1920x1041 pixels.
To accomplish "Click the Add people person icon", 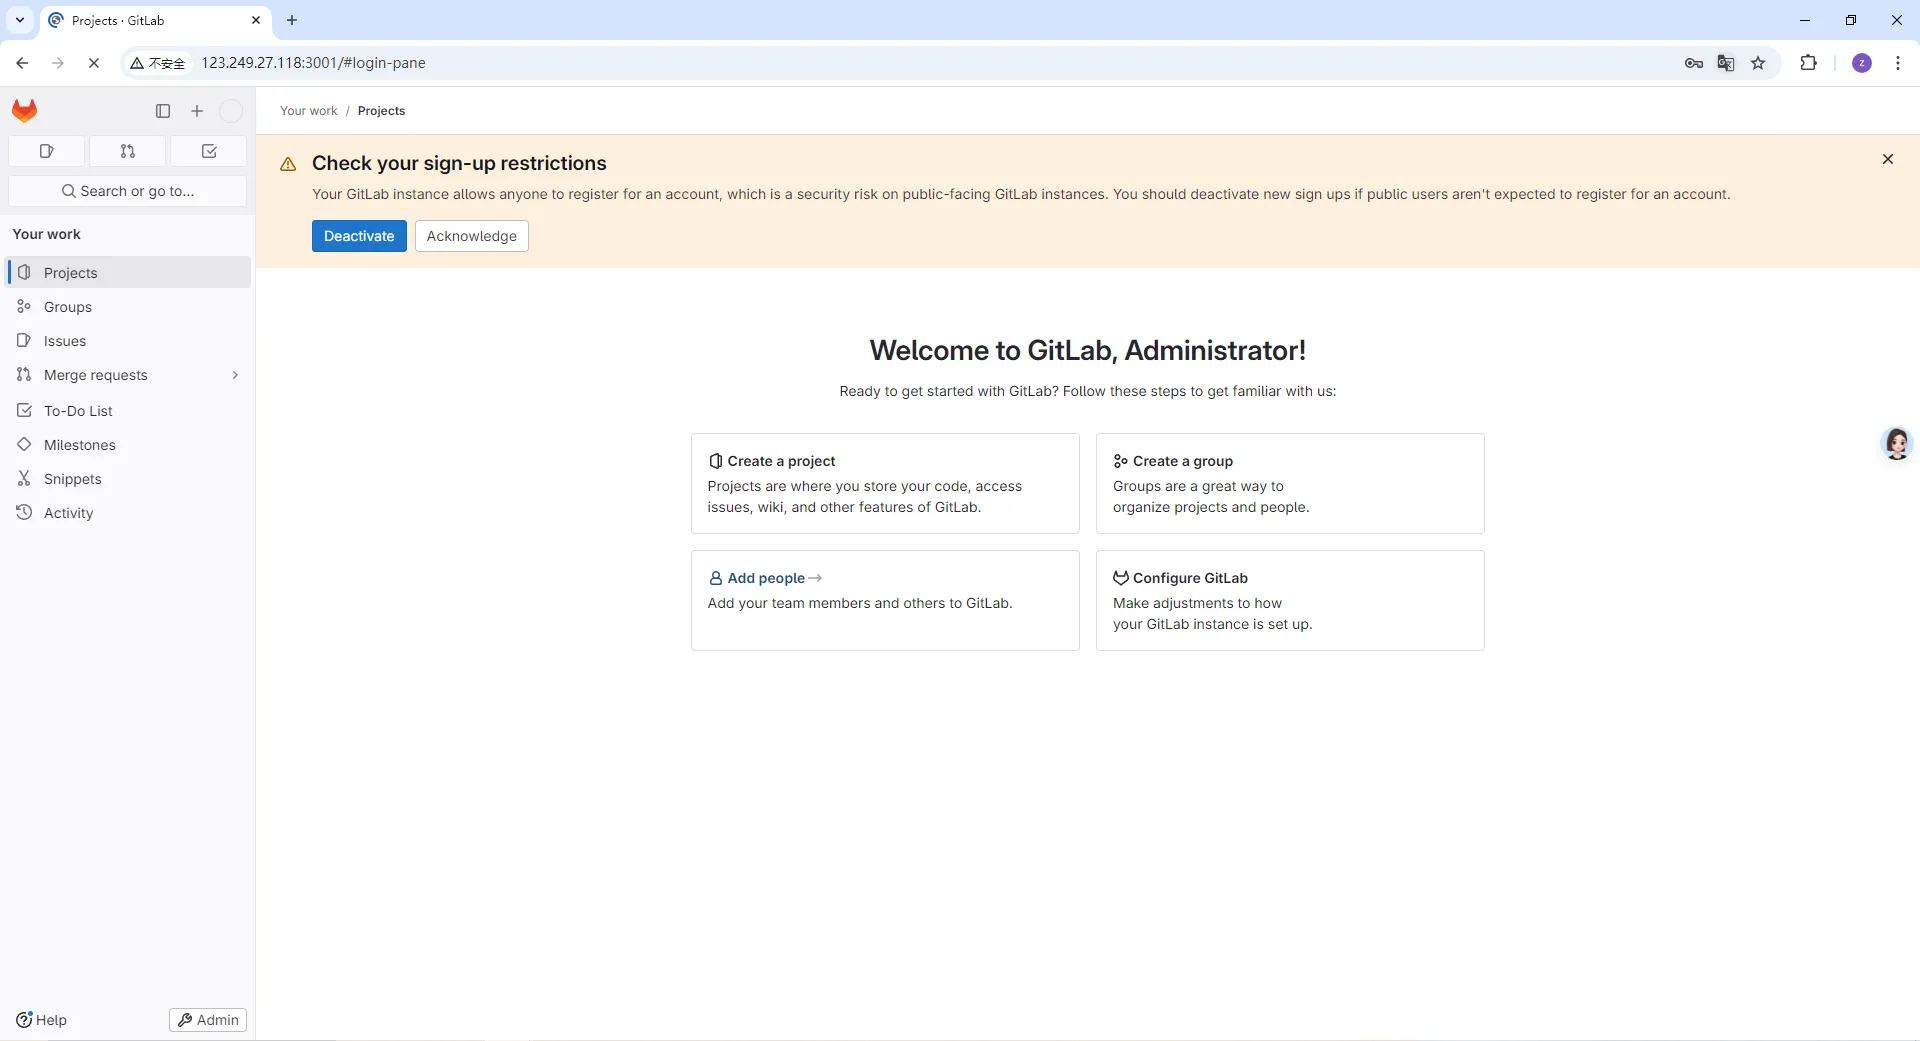I will 715,578.
